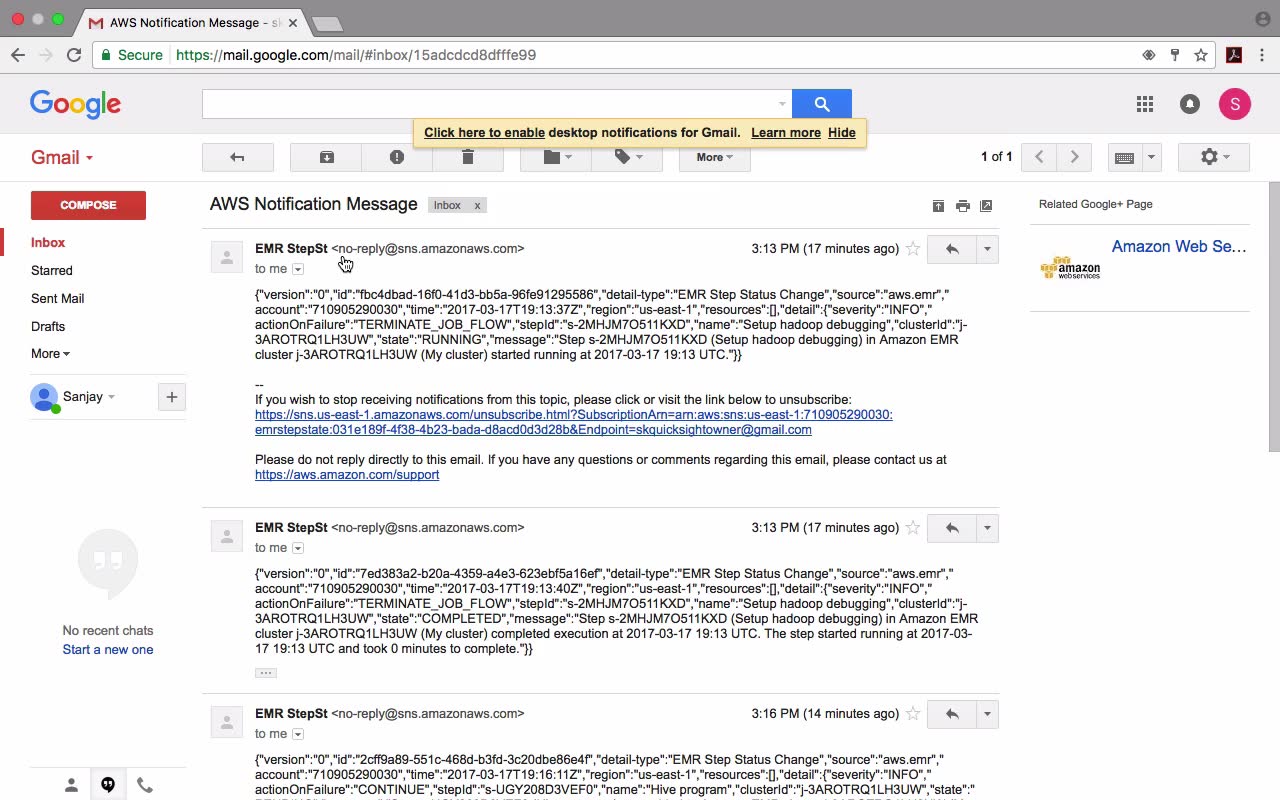Click the plus button next to Sanjay
1280x800 pixels.
coord(172,397)
